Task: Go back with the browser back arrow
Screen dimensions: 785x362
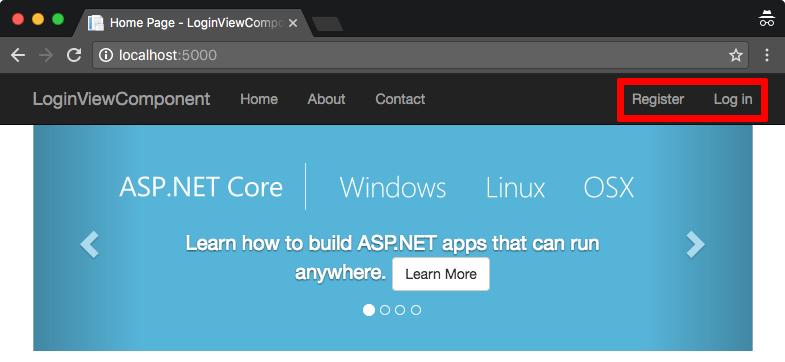Action: click(x=18, y=55)
